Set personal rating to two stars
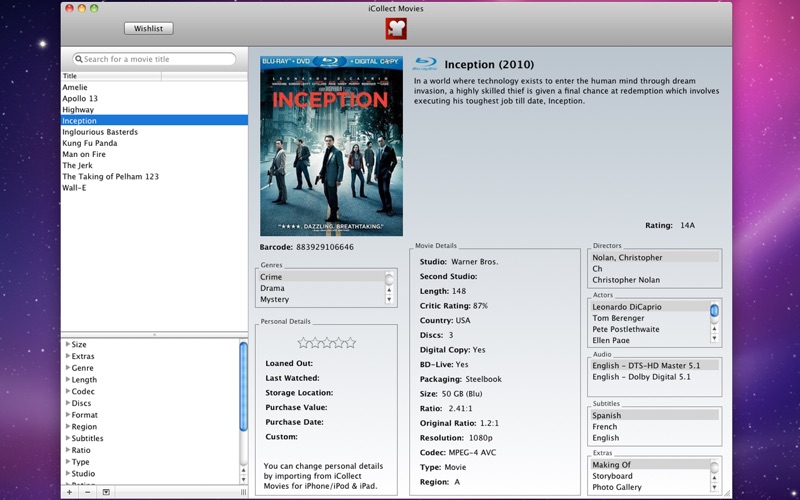 (x=315, y=343)
